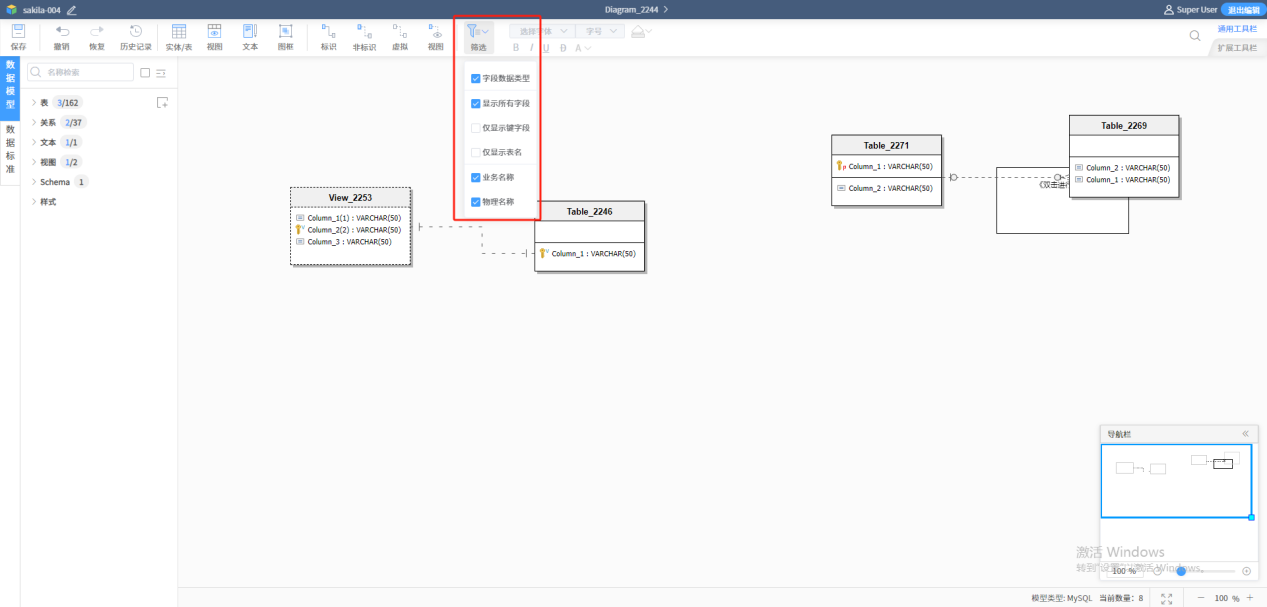Click the Diagram_2244 title
Viewport: 1267px width, 607px height.
pos(633,9)
